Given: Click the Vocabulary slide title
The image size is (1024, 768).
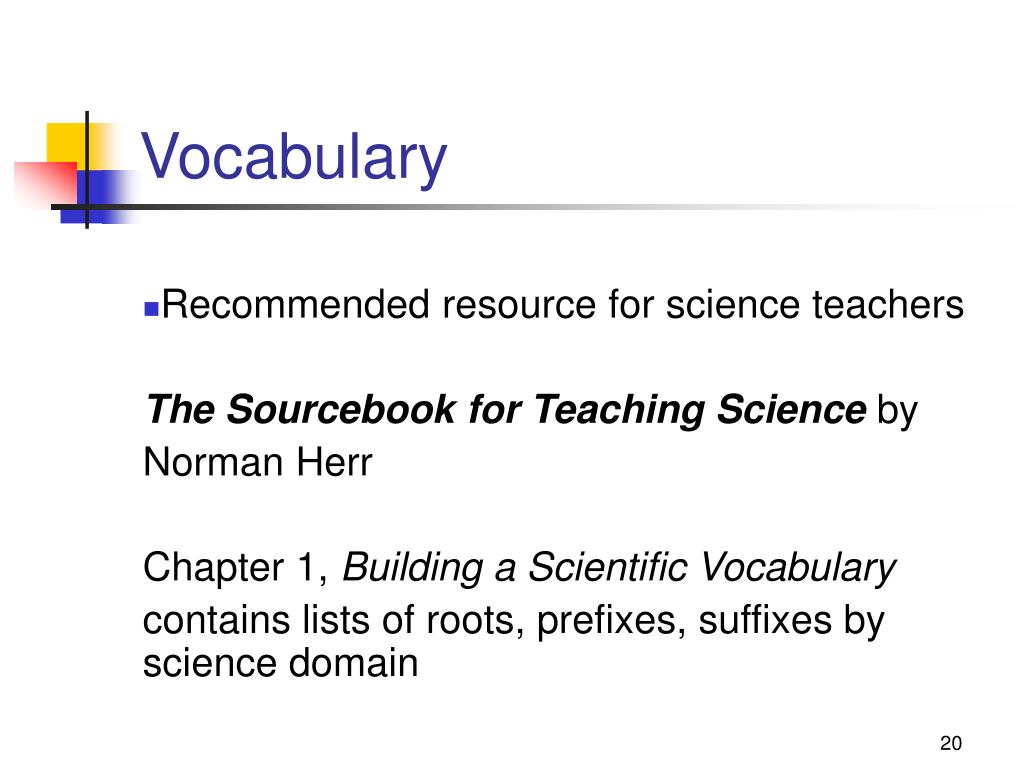Looking at the screenshot, I should pos(294,157).
